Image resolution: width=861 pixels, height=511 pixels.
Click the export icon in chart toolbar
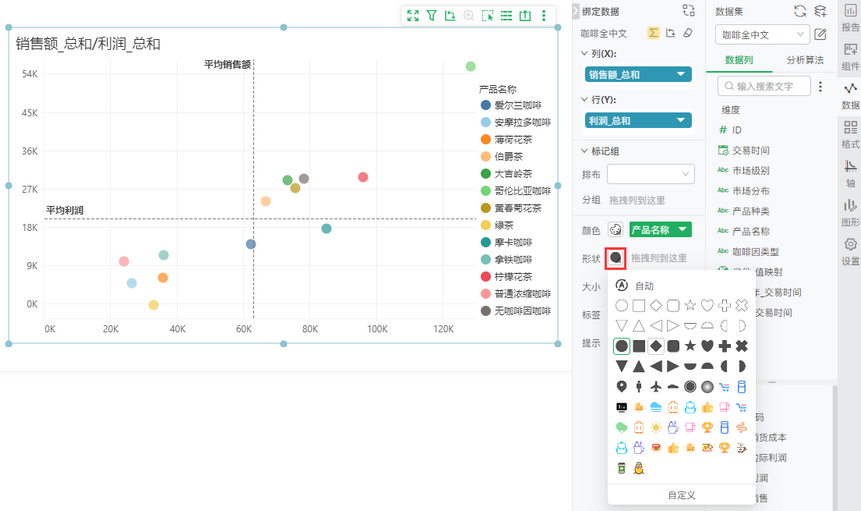[525, 15]
